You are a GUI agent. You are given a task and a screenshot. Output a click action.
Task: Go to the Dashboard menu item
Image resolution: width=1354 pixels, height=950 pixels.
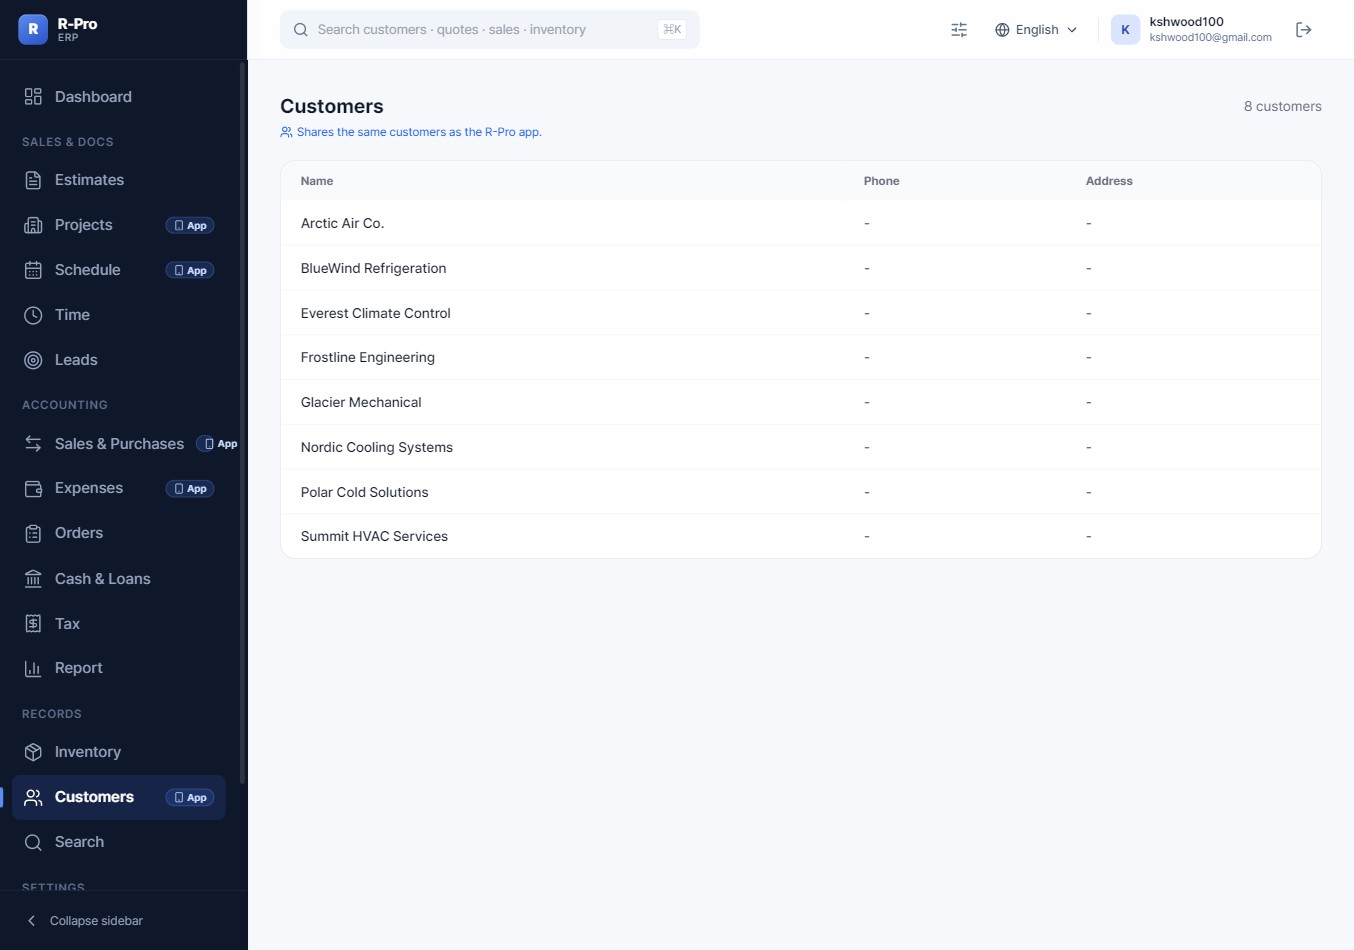click(119, 97)
